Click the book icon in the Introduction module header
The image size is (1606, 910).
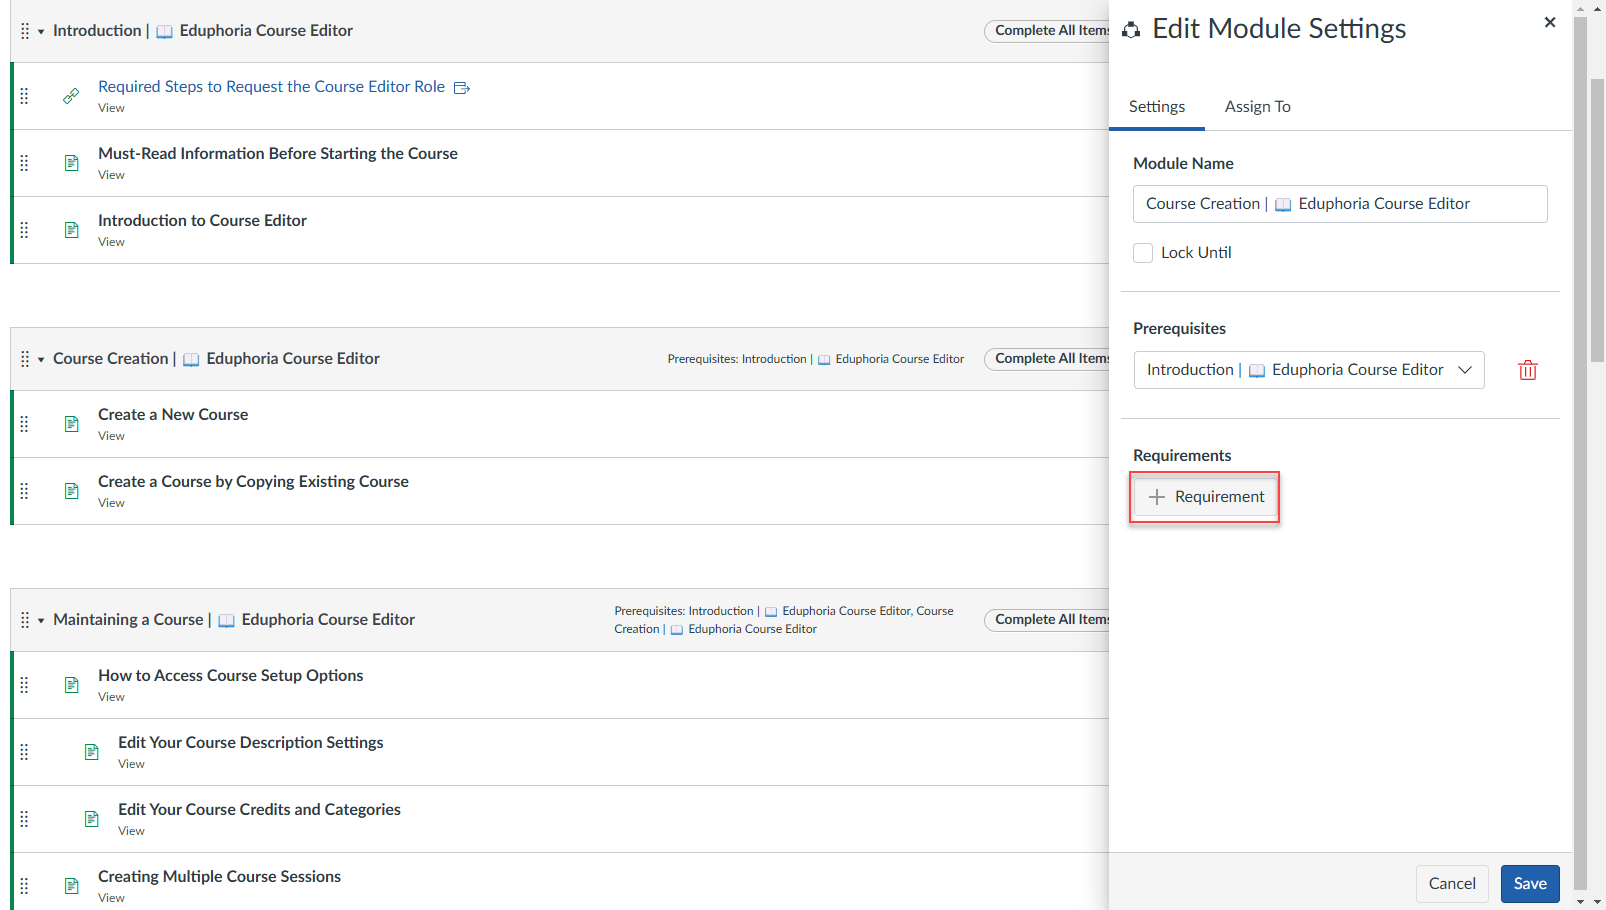165,31
